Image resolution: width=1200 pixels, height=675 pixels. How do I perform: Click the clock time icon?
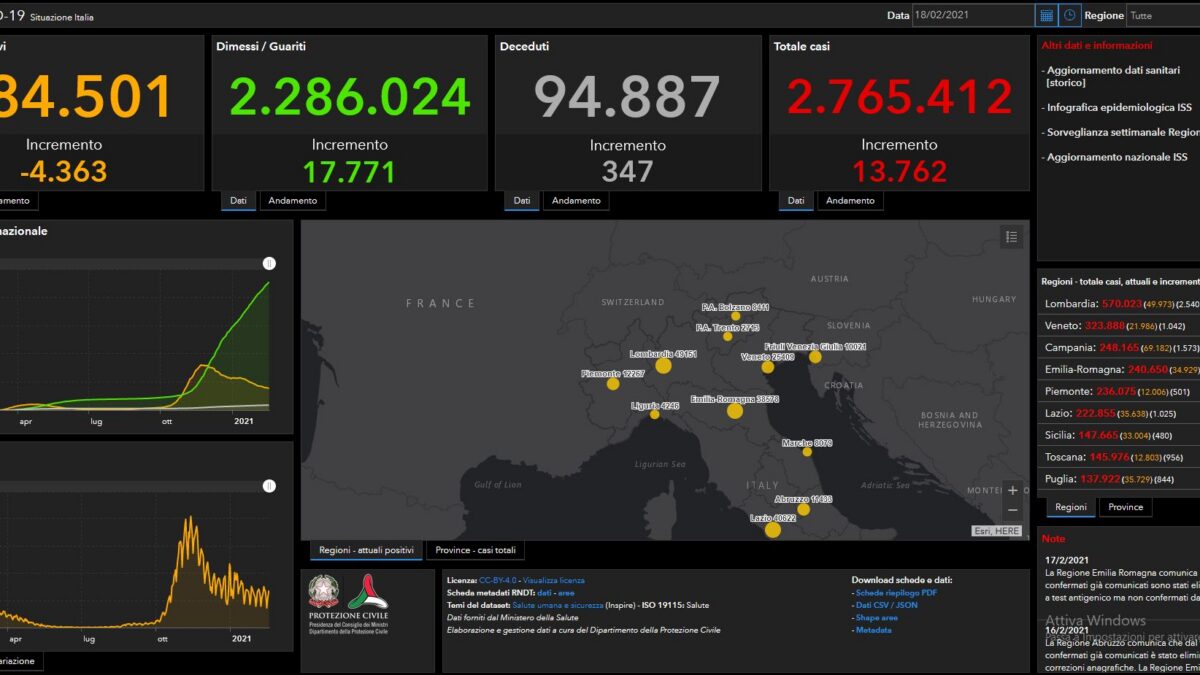tap(1070, 15)
